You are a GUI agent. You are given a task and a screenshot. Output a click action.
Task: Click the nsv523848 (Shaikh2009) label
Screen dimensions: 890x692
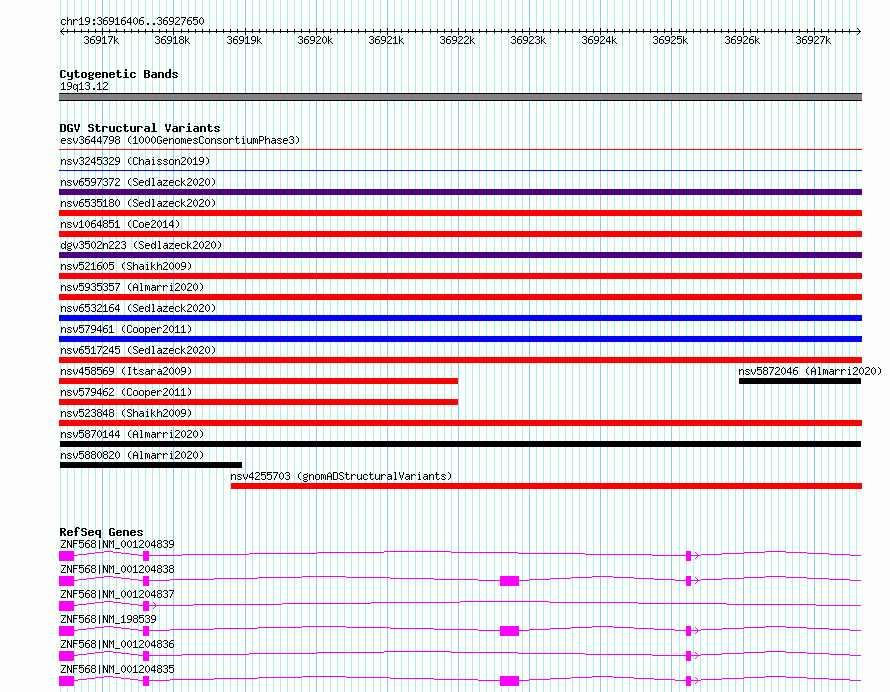coord(126,413)
